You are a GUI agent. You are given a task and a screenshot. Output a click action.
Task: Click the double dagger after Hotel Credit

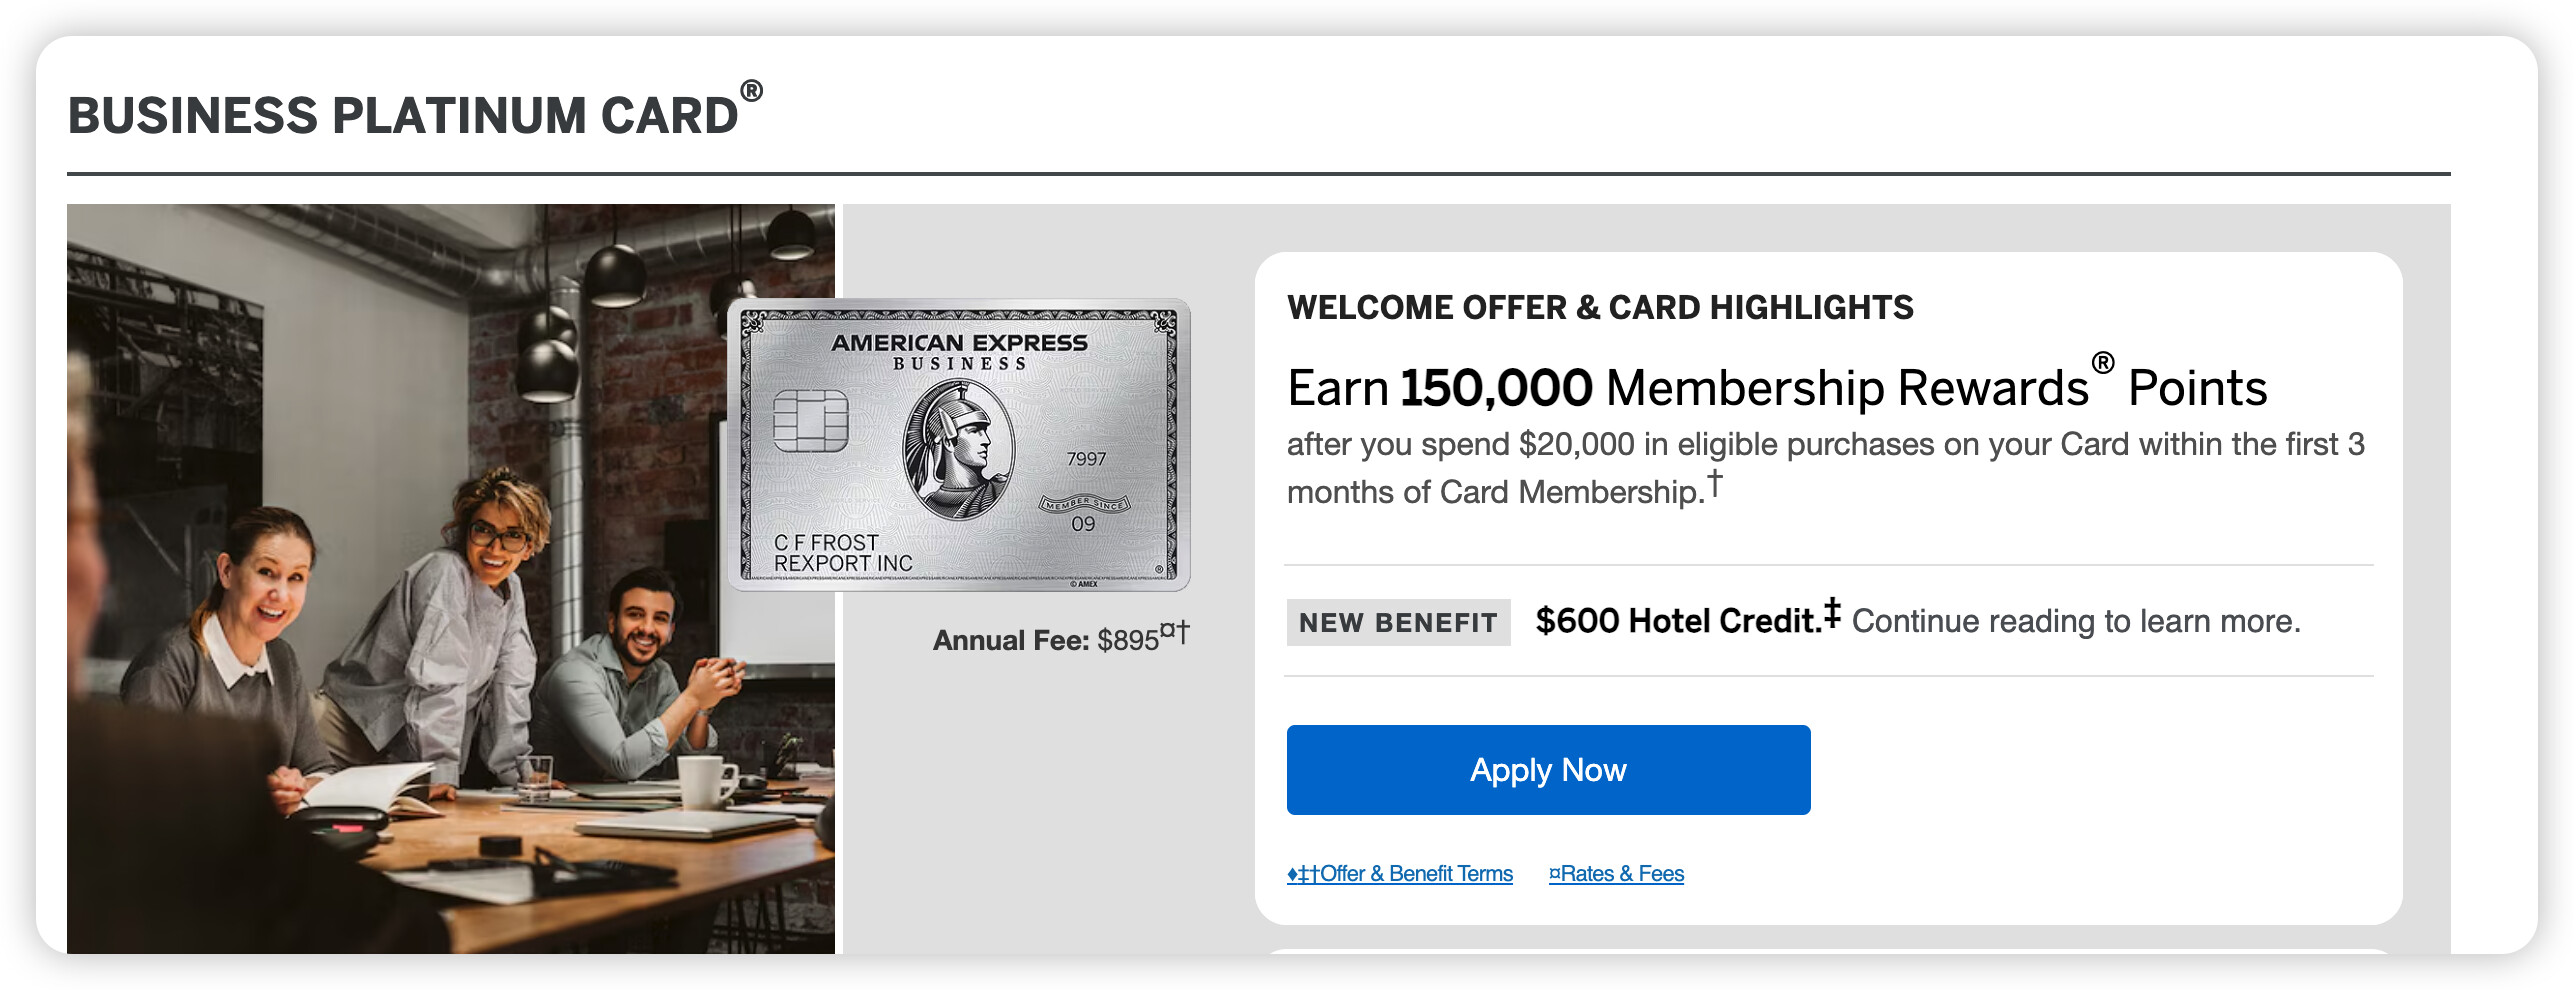(1832, 611)
